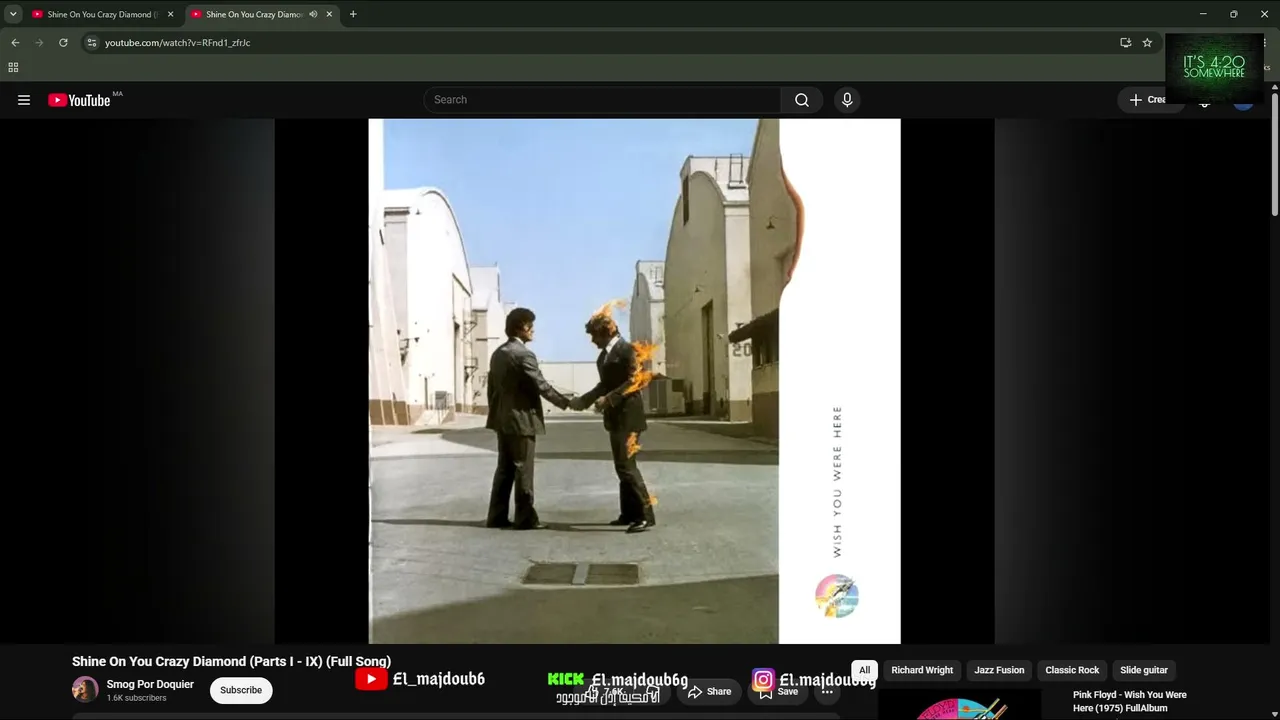
Task: Open a new browser tab
Action: (353, 14)
